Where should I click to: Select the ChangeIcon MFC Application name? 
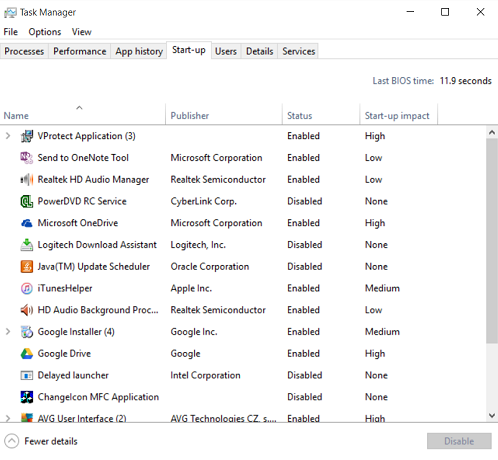point(98,397)
